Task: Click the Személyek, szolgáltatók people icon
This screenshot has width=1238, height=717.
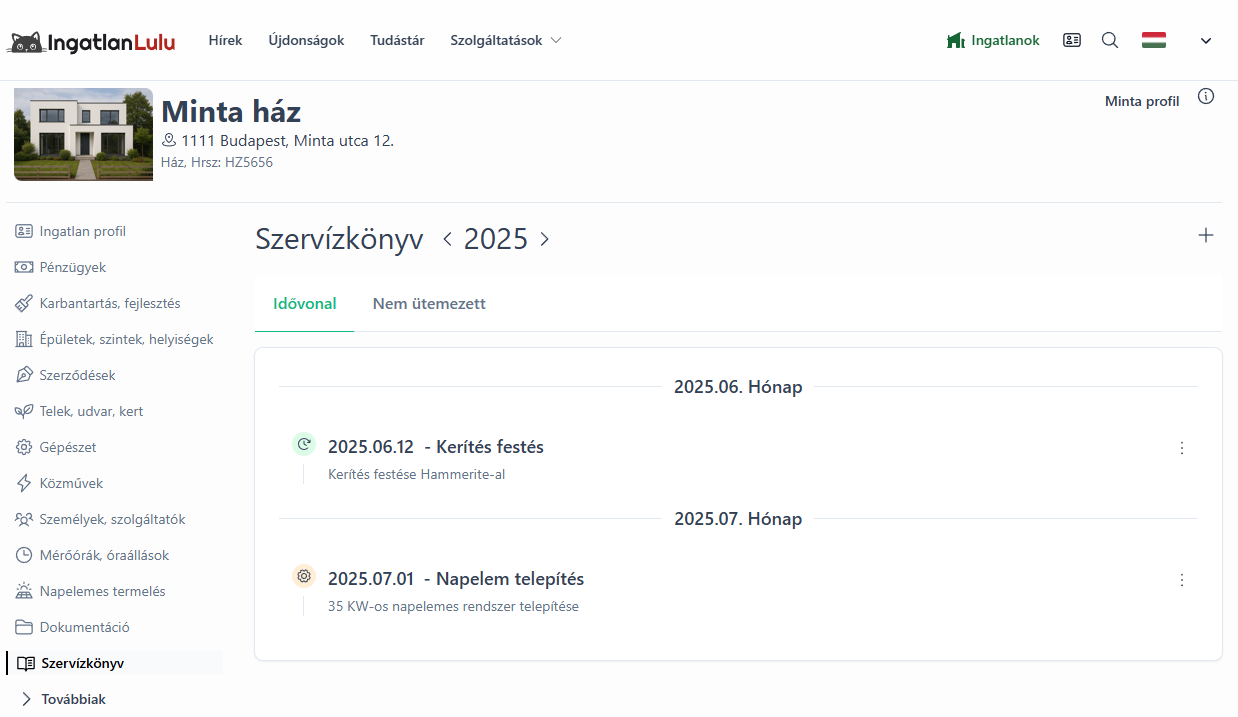Action: click(x=24, y=519)
